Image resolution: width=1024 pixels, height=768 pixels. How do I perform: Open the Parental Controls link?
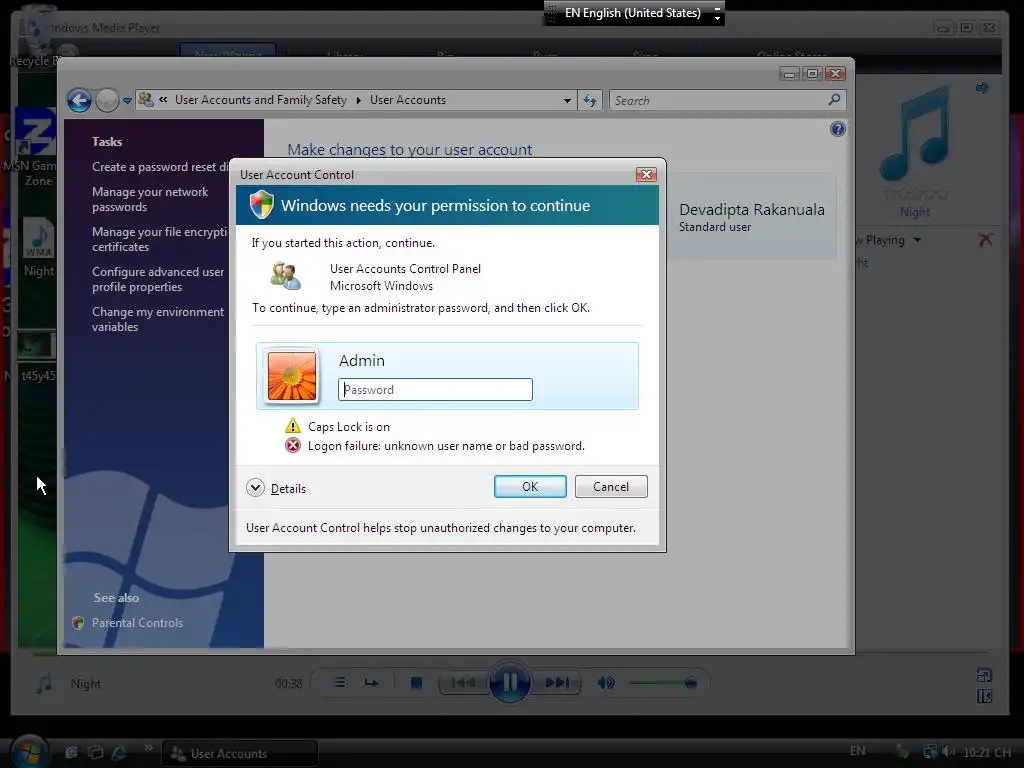(137, 623)
